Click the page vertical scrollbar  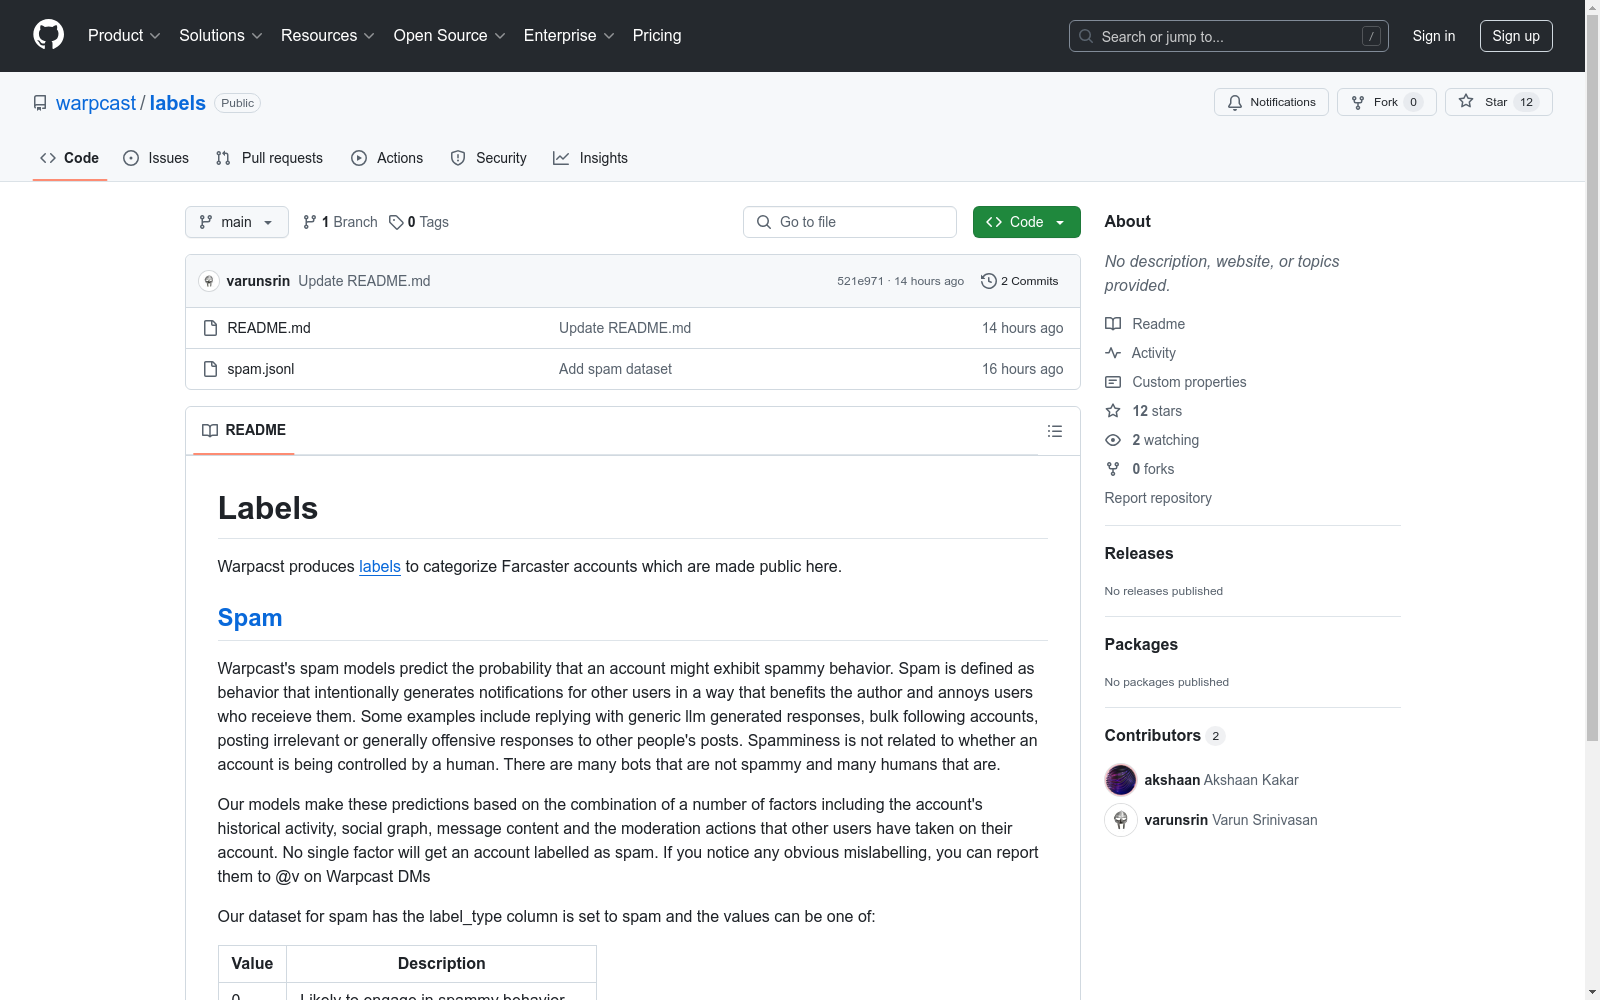(x=1592, y=380)
